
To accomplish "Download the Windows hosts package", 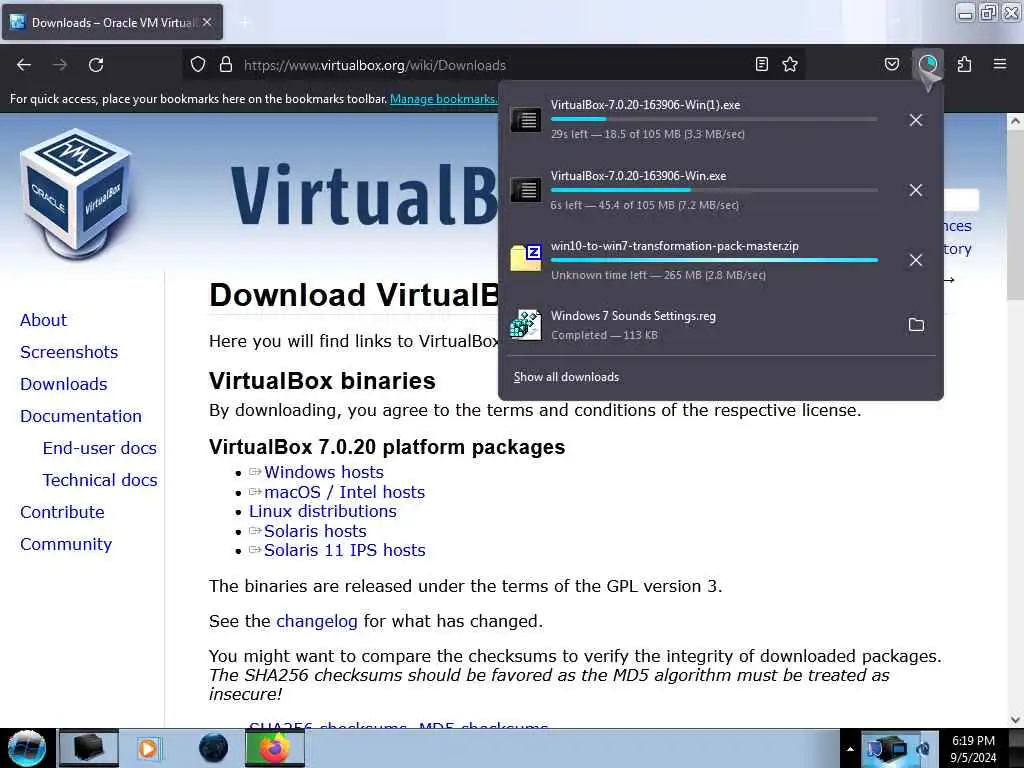I will [324, 472].
